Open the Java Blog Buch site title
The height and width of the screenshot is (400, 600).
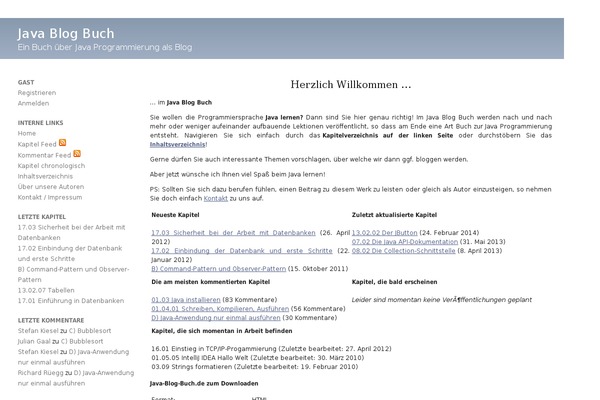(66, 34)
